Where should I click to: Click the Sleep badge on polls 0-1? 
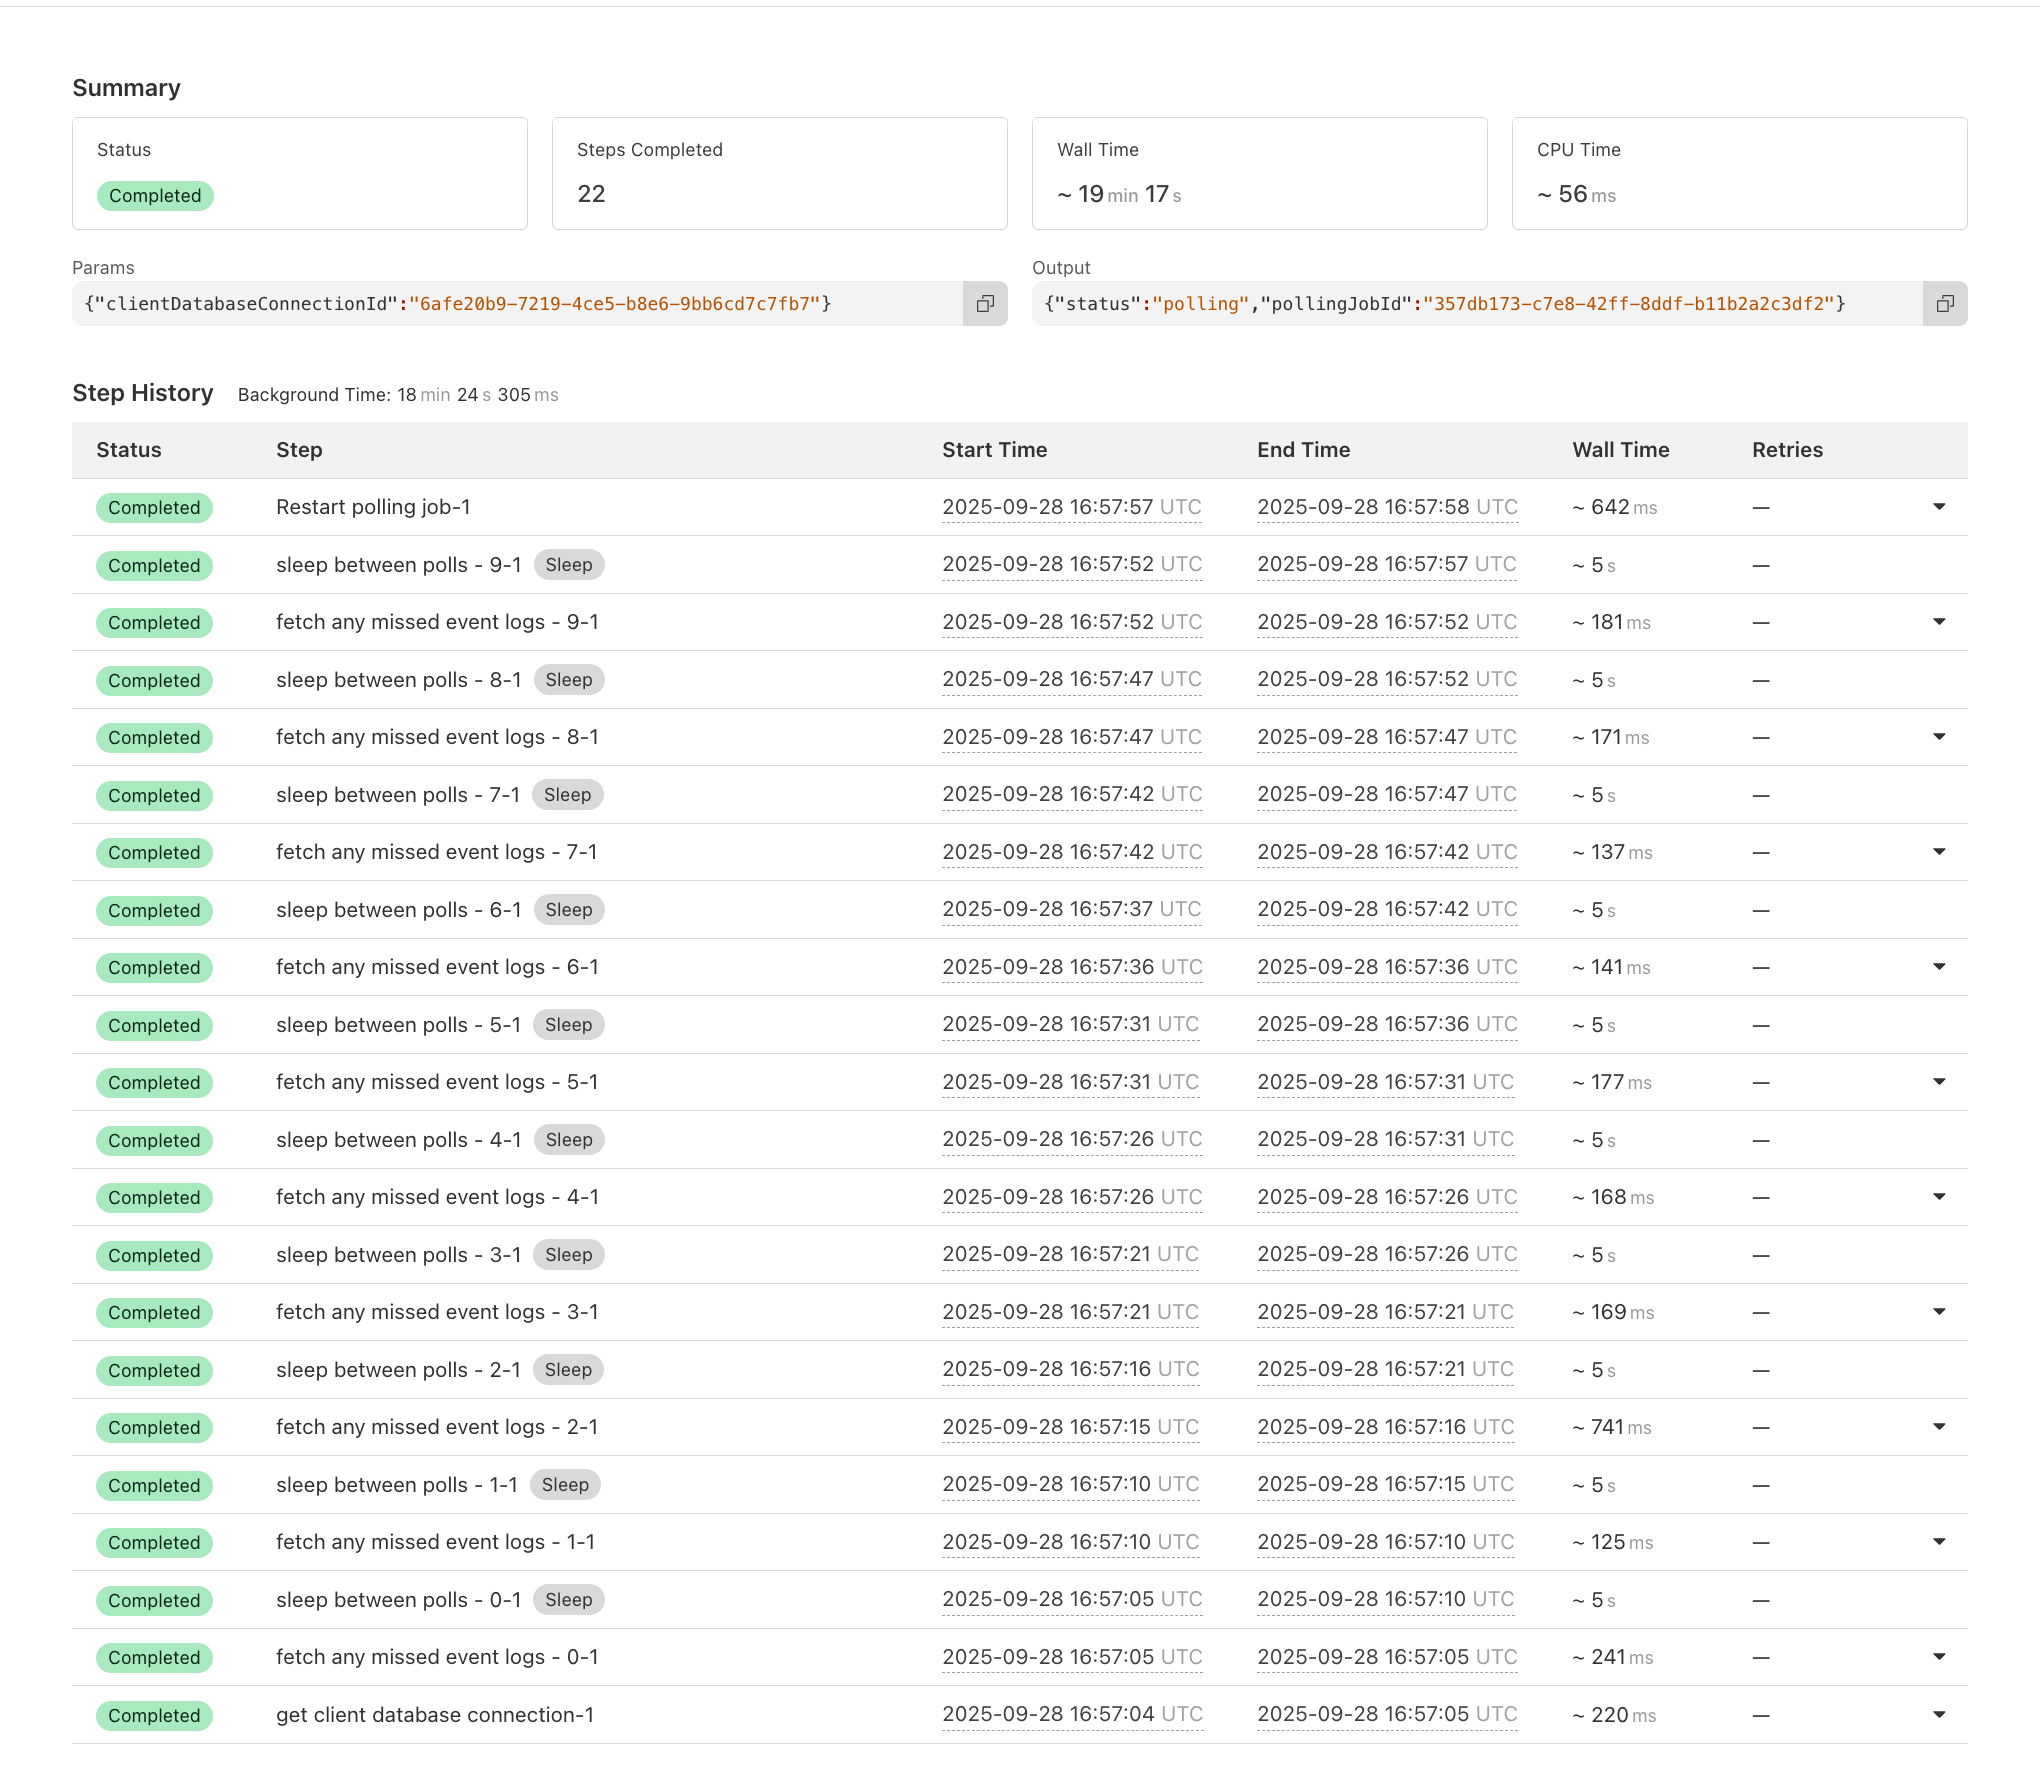tap(568, 1600)
